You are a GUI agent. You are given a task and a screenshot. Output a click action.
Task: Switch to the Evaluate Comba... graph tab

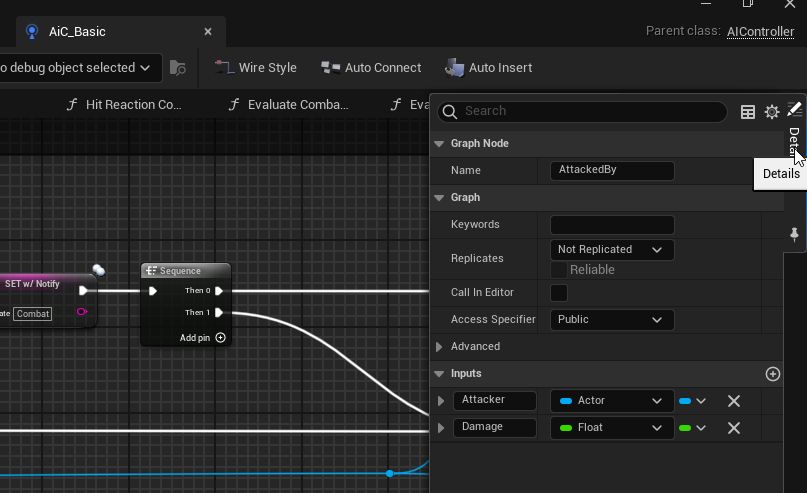(288, 104)
